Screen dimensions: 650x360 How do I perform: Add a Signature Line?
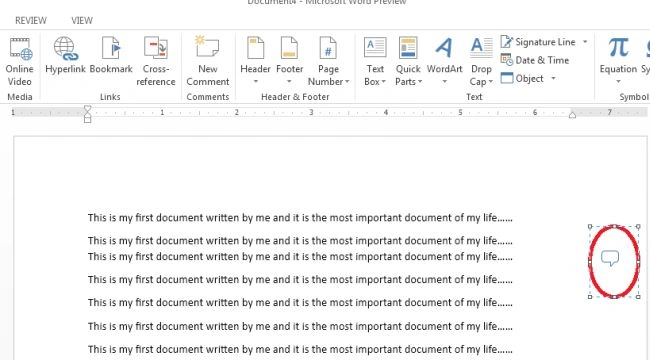[538, 42]
